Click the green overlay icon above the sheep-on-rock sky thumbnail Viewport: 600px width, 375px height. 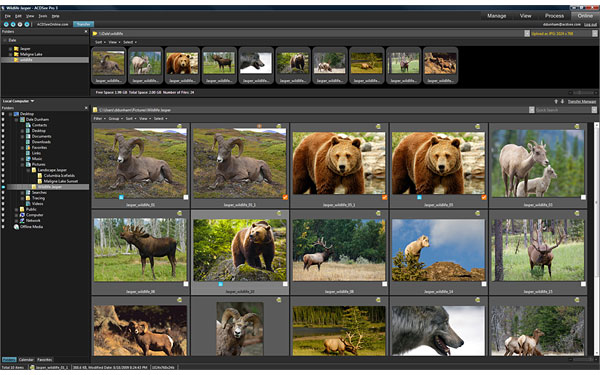click(x=478, y=213)
